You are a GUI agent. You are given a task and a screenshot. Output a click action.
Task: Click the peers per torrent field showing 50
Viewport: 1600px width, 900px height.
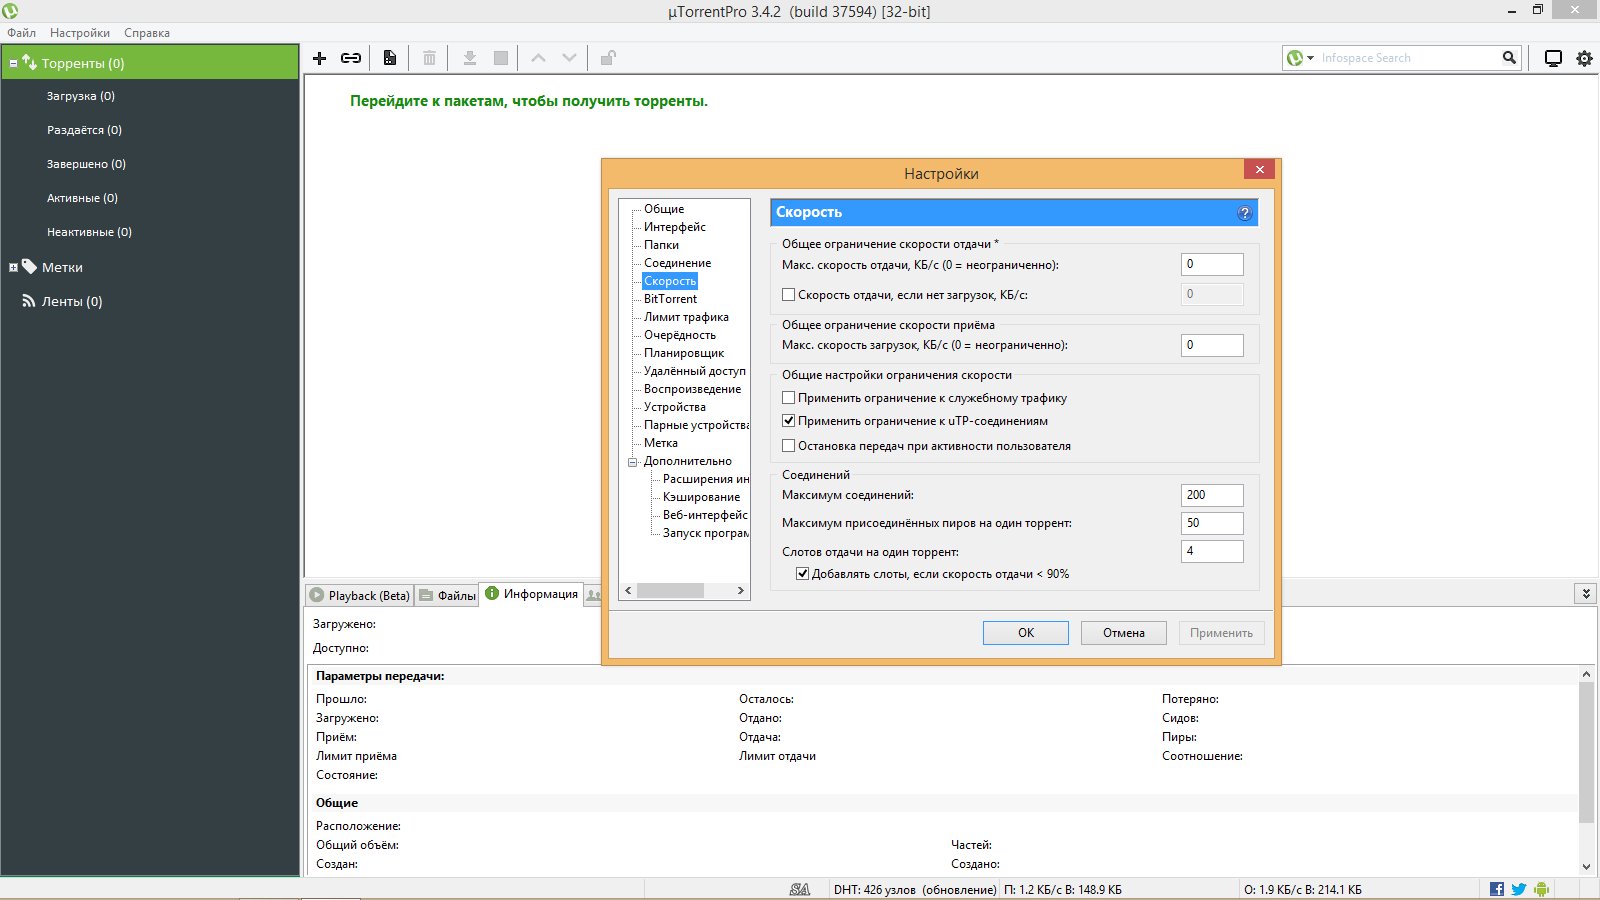click(x=1212, y=523)
